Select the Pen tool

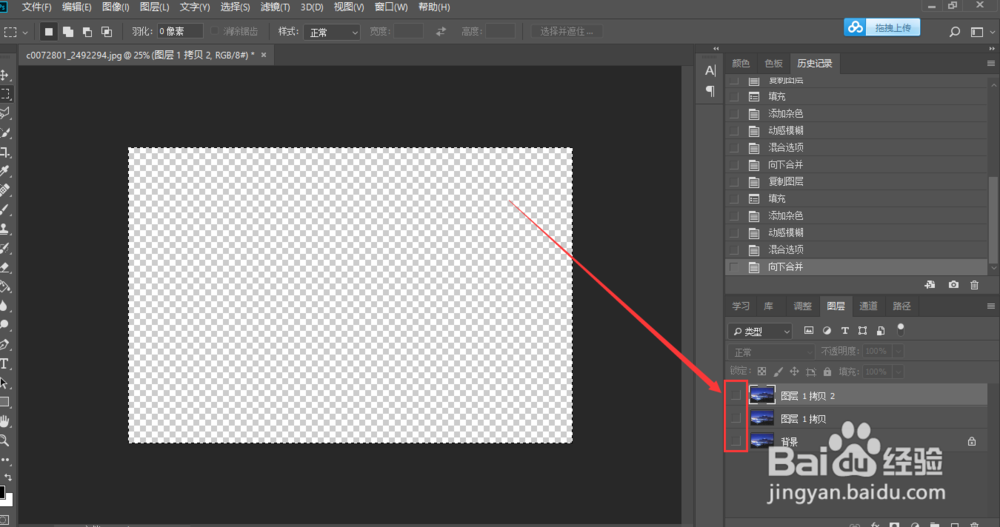click(4, 345)
